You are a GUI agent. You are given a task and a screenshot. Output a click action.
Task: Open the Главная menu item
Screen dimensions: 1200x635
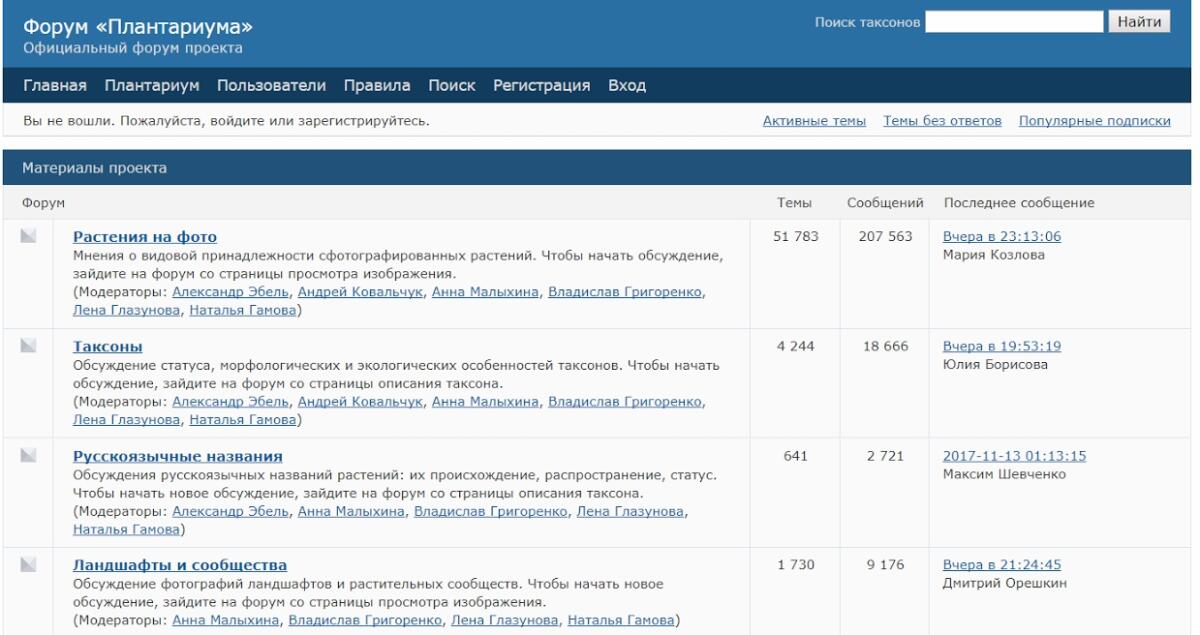(55, 85)
